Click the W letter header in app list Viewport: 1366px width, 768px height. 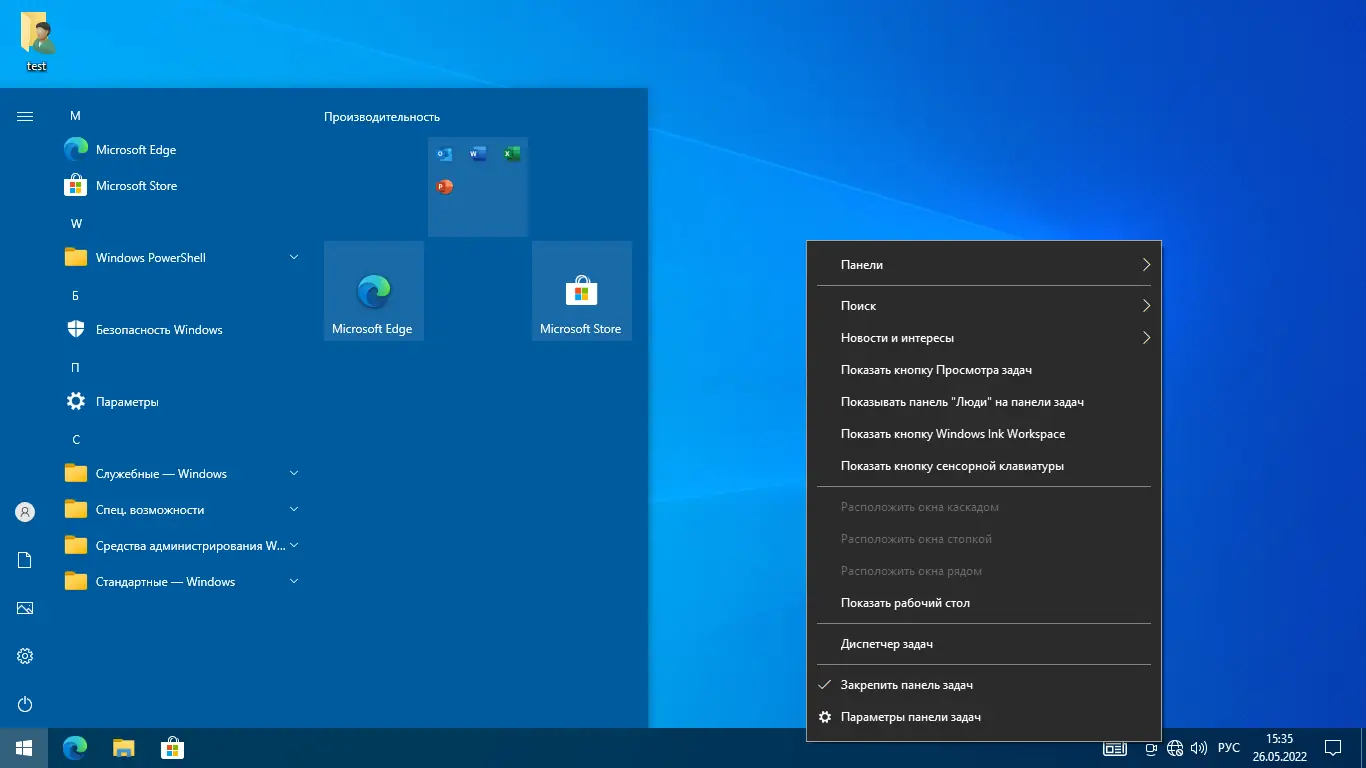[76, 224]
